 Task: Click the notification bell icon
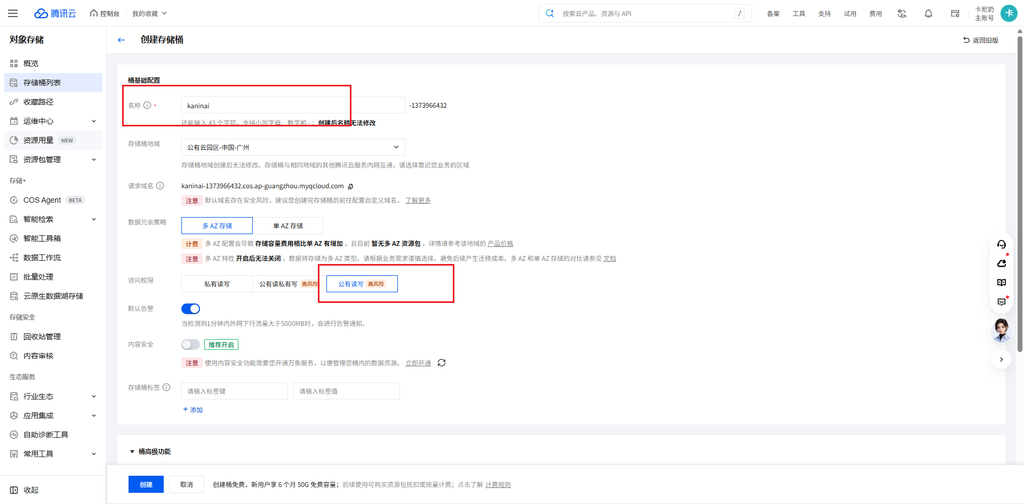pyautogui.click(x=928, y=13)
